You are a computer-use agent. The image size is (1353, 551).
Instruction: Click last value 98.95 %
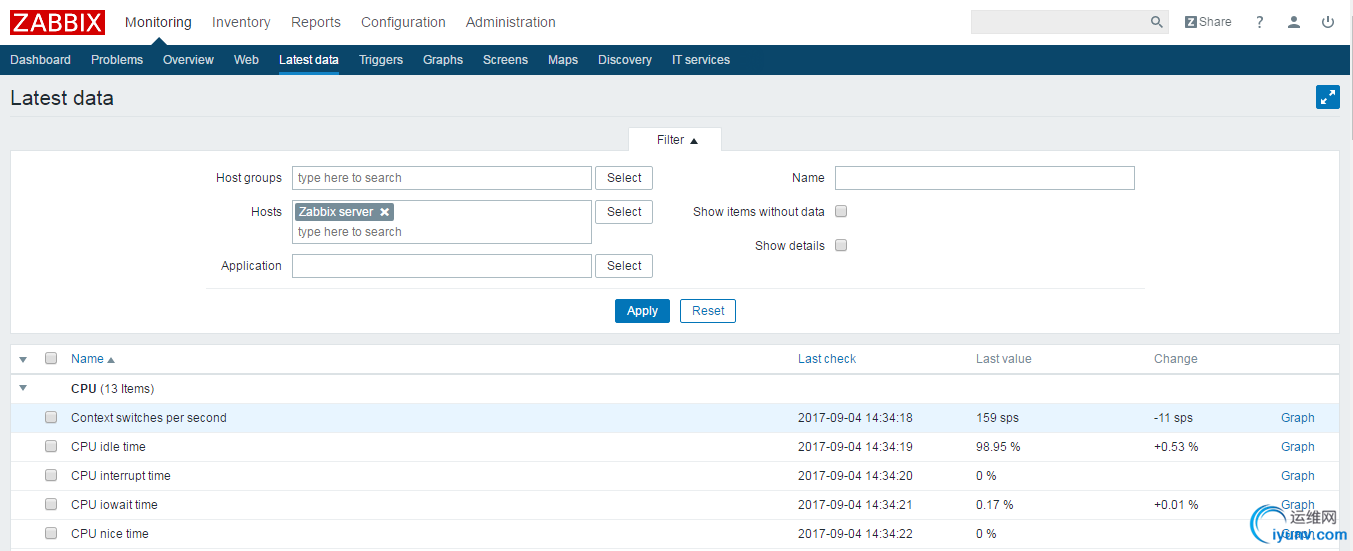pos(998,447)
